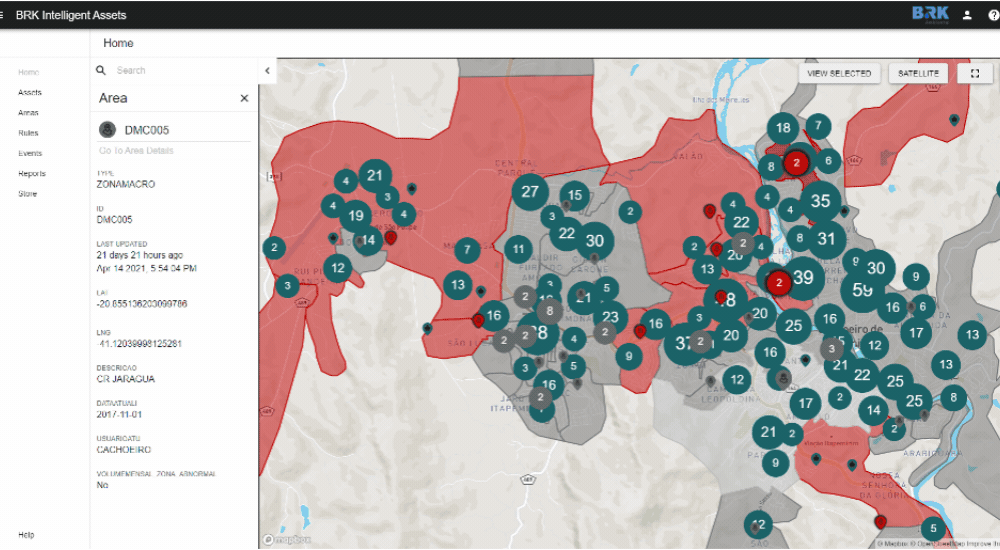Click the DMC005 area avatar icon
The image size is (1000, 550).
108,130
